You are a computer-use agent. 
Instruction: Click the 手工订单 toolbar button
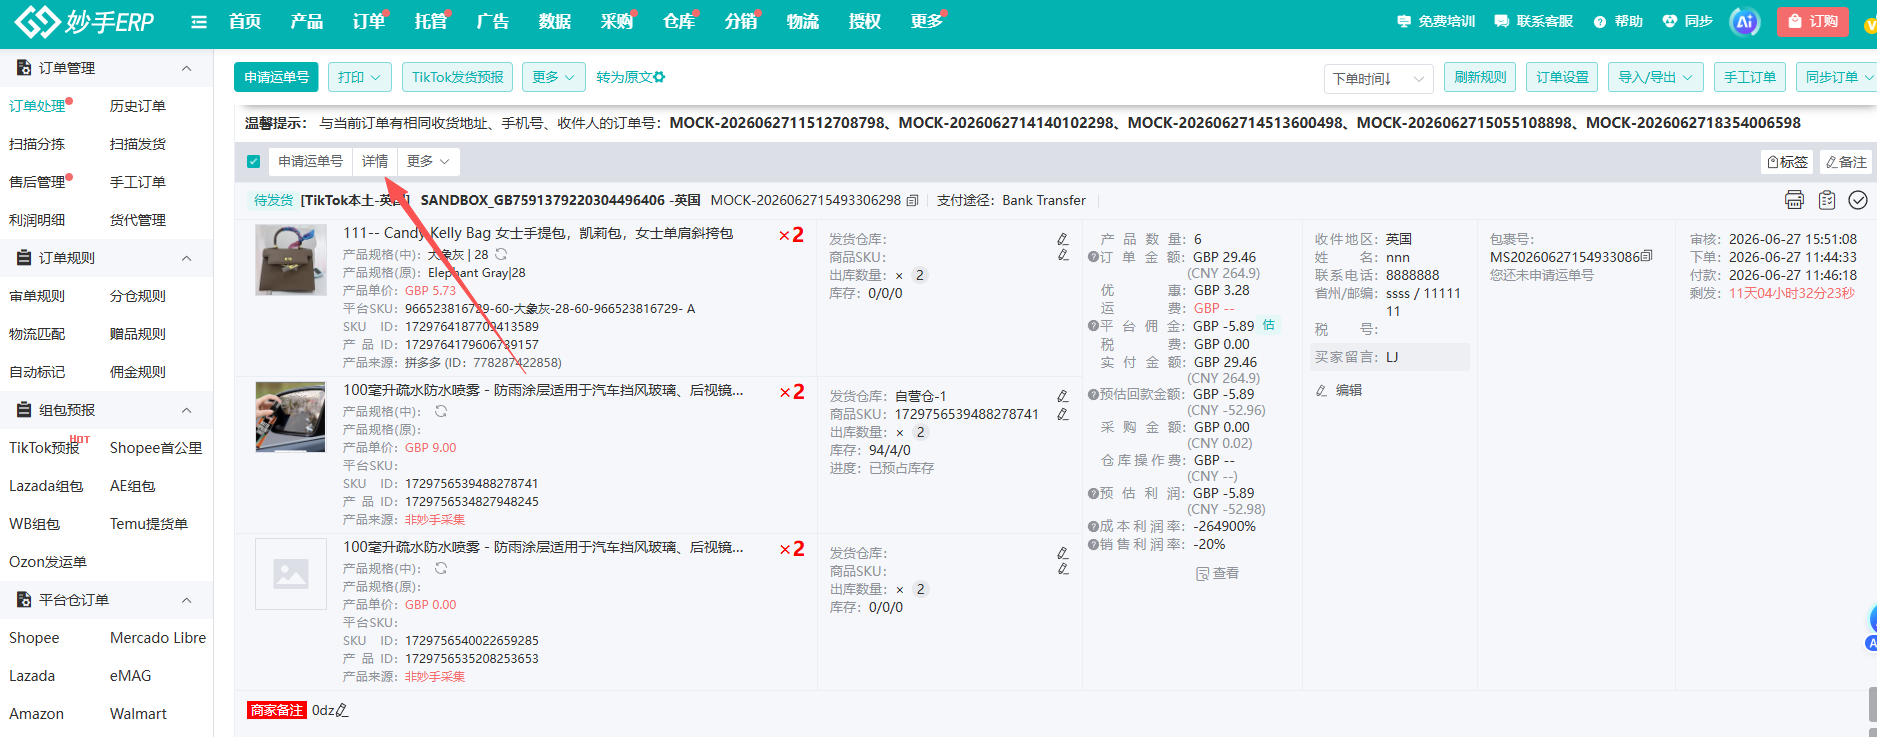[x=1750, y=77]
